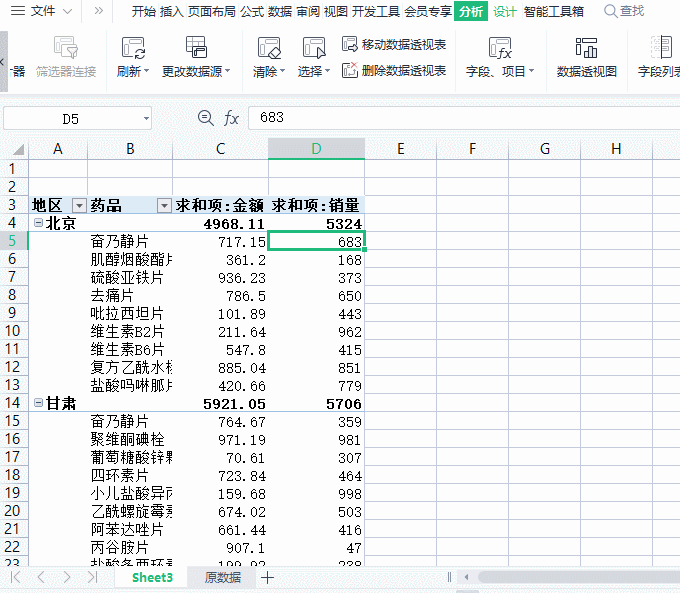680x593 pixels.
Task: Click Fields, Items (字段、项目) icon
Action: click(500, 48)
